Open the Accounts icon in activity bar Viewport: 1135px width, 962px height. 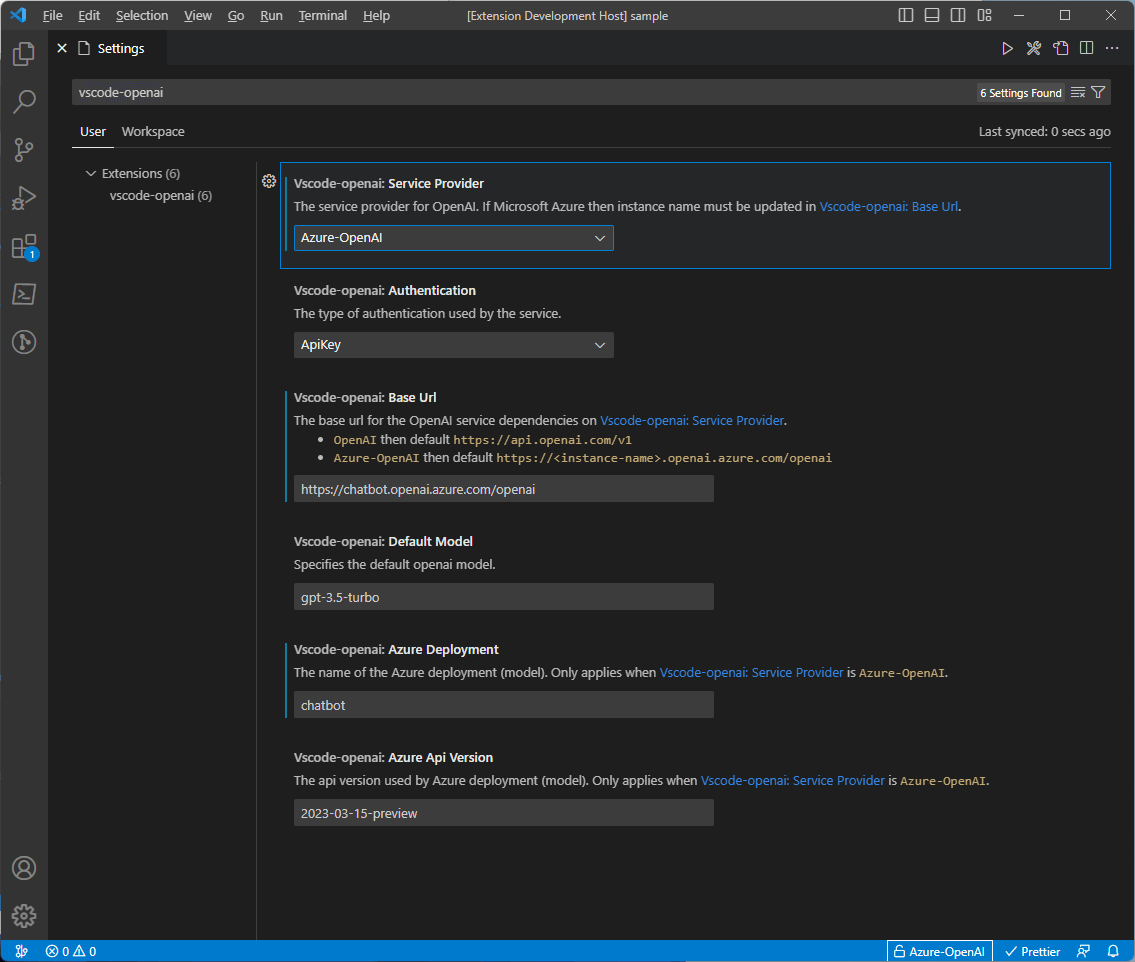[24, 868]
